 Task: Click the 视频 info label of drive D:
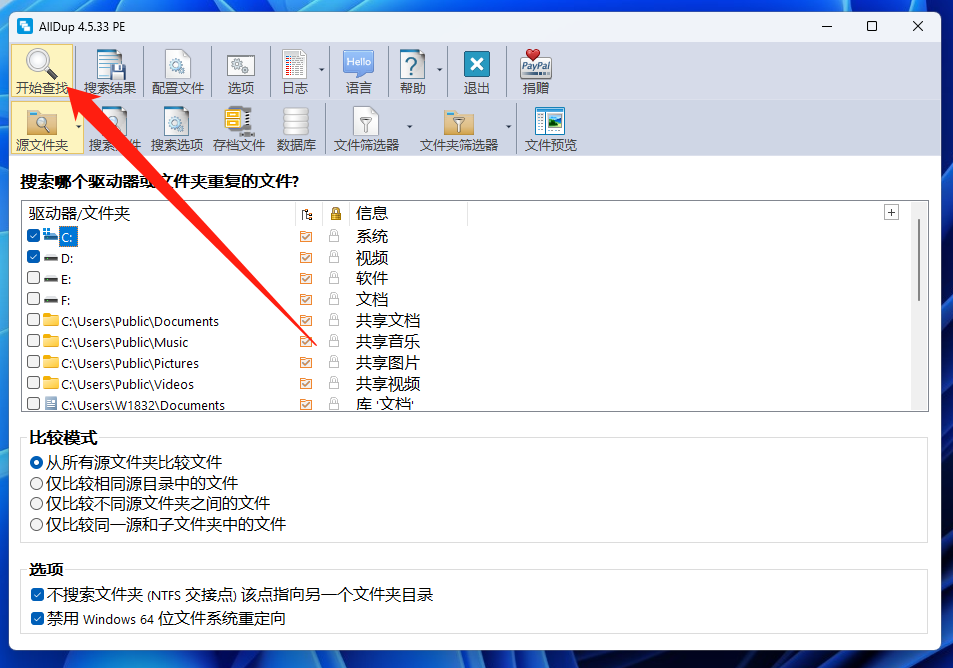(x=371, y=258)
